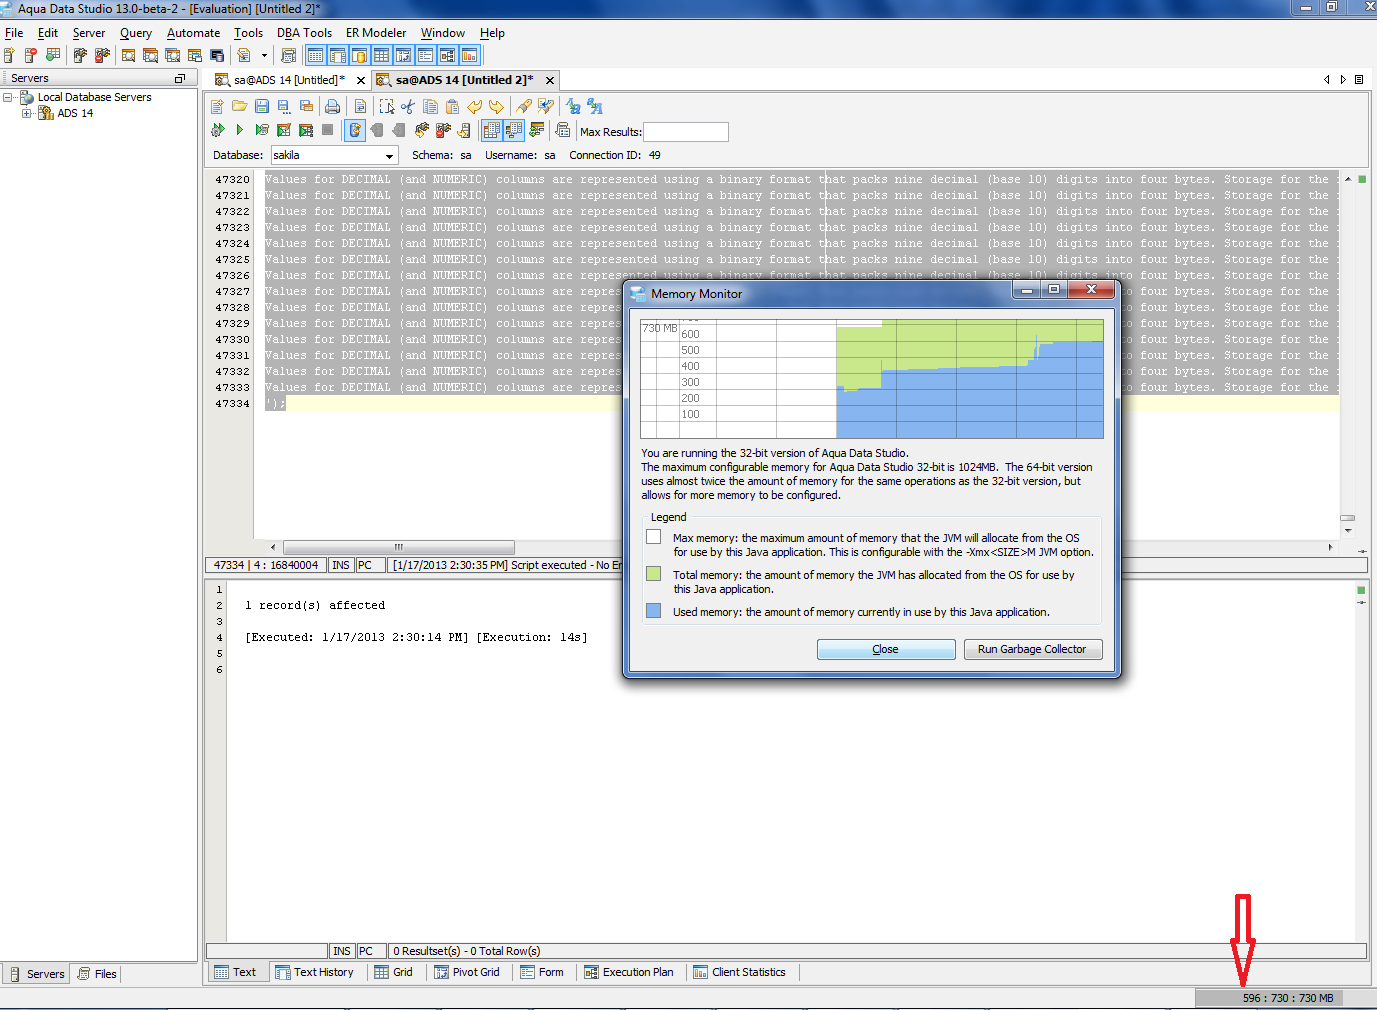Click the New Script icon in query toolbar

(217, 106)
